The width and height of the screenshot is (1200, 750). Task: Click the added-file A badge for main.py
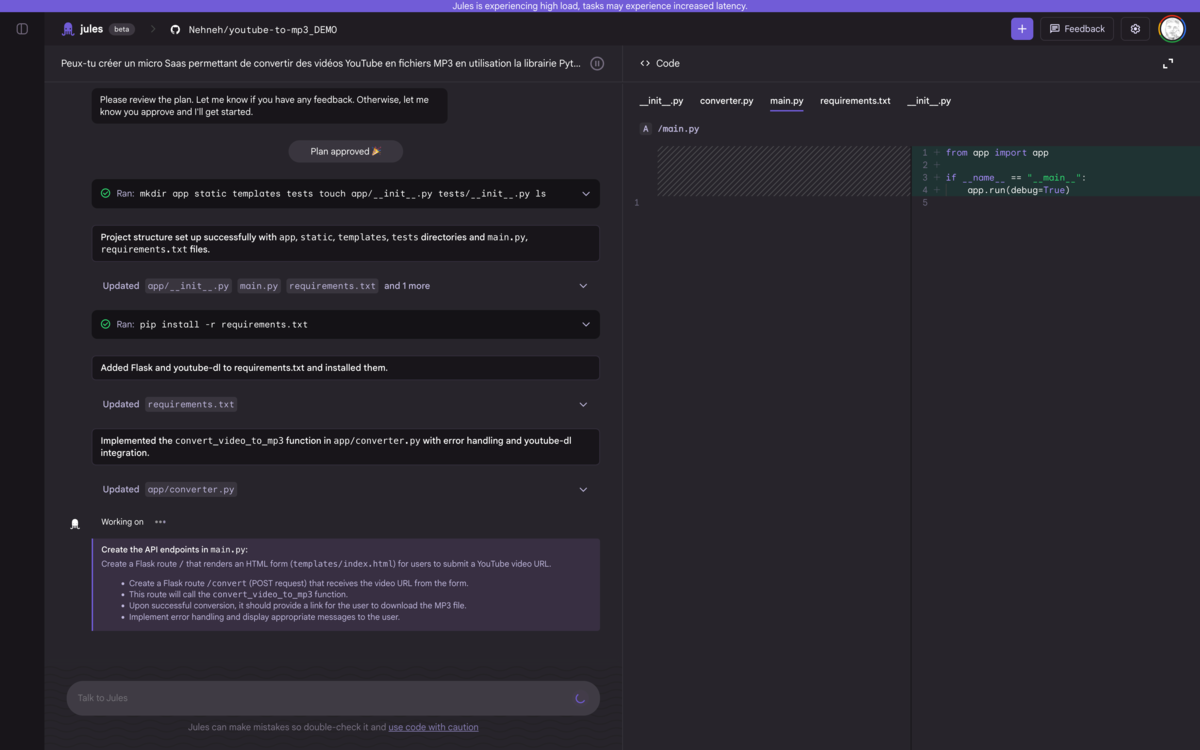646,129
